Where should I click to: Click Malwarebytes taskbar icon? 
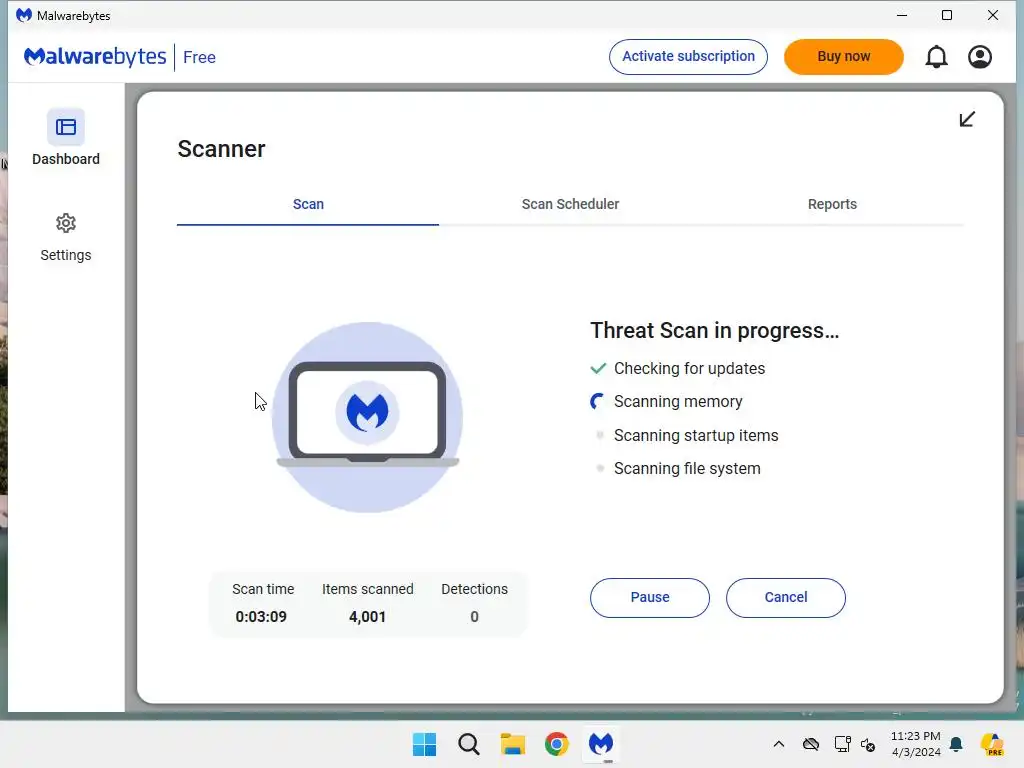(x=601, y=744)
